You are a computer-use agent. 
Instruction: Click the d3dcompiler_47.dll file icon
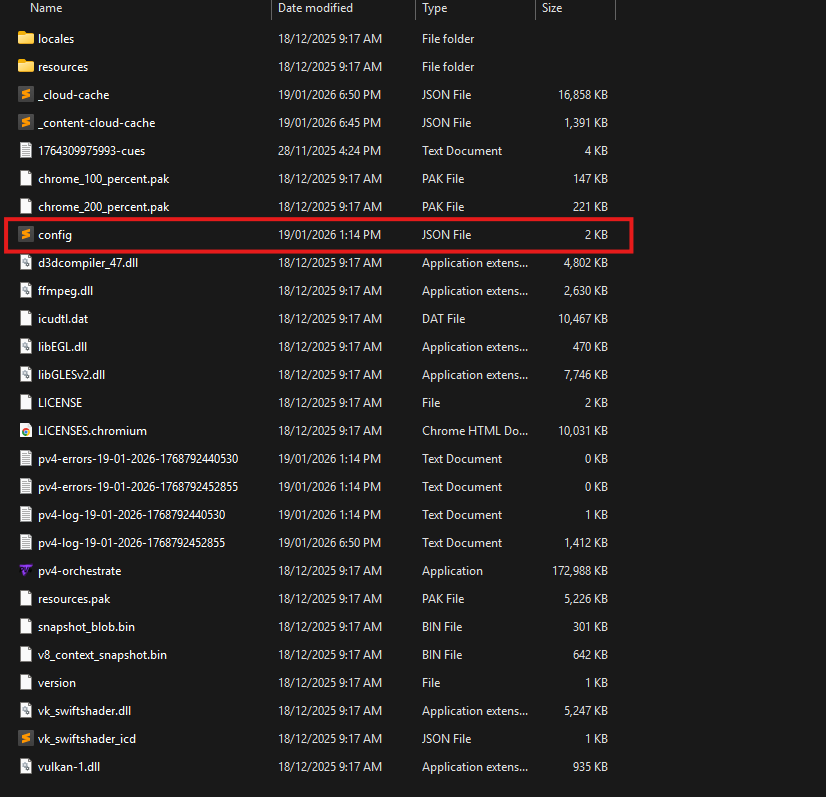(26, 262)
